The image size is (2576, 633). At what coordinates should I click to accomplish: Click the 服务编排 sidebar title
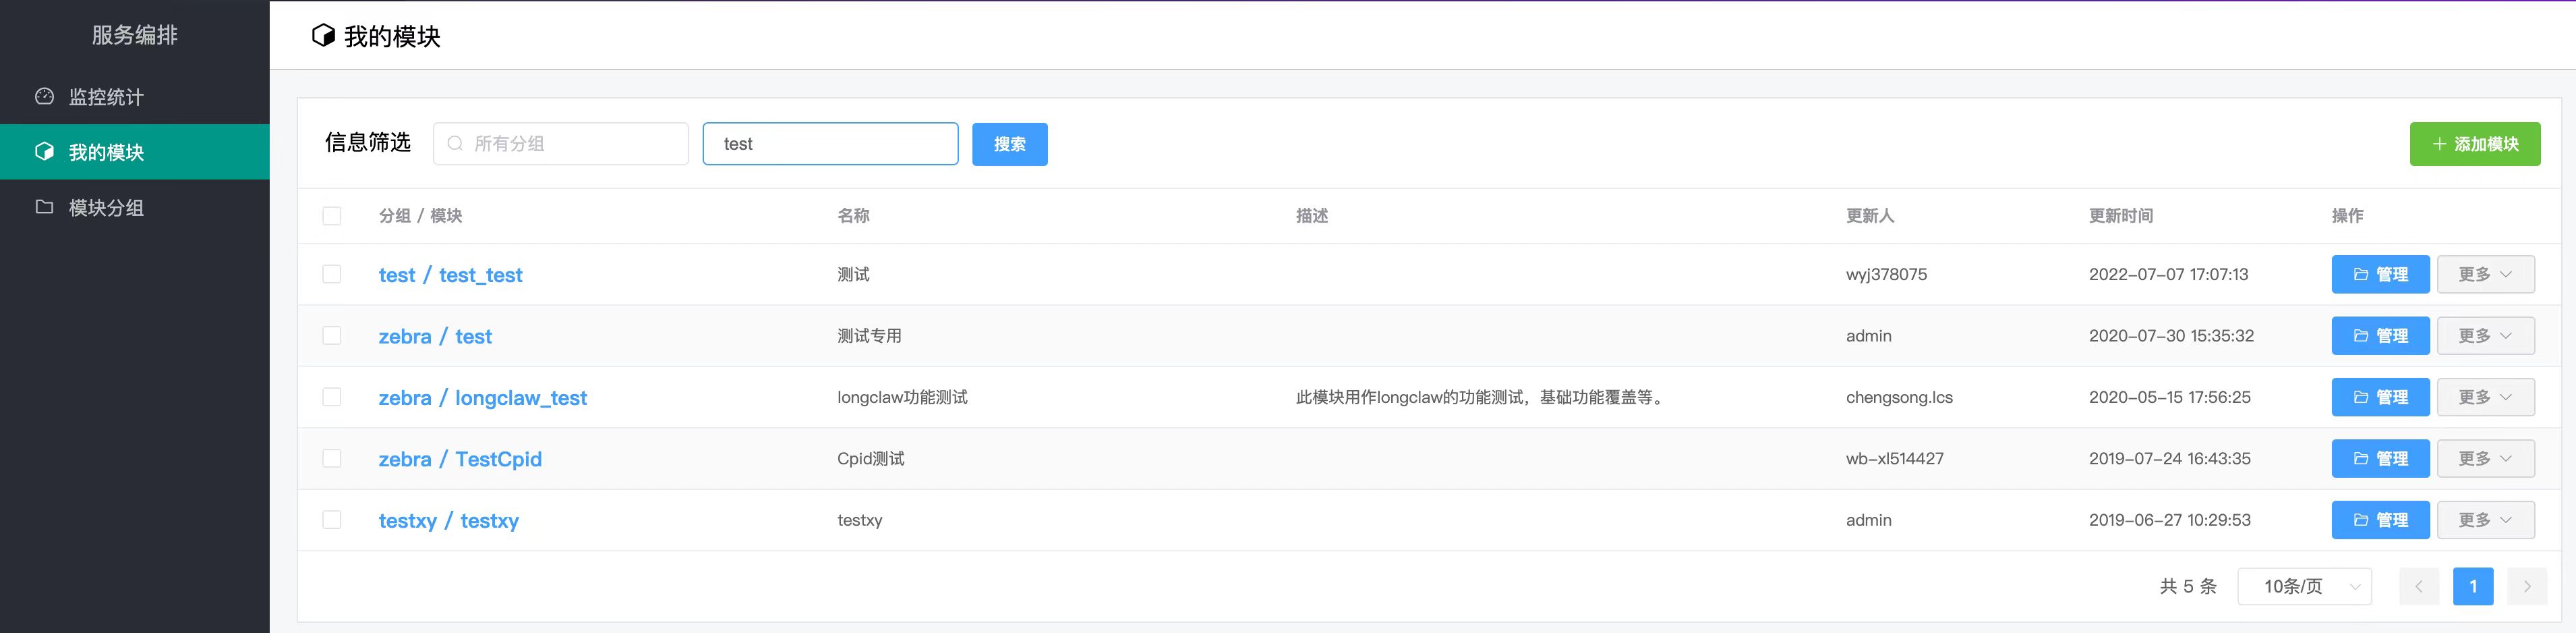click(134, 35)
